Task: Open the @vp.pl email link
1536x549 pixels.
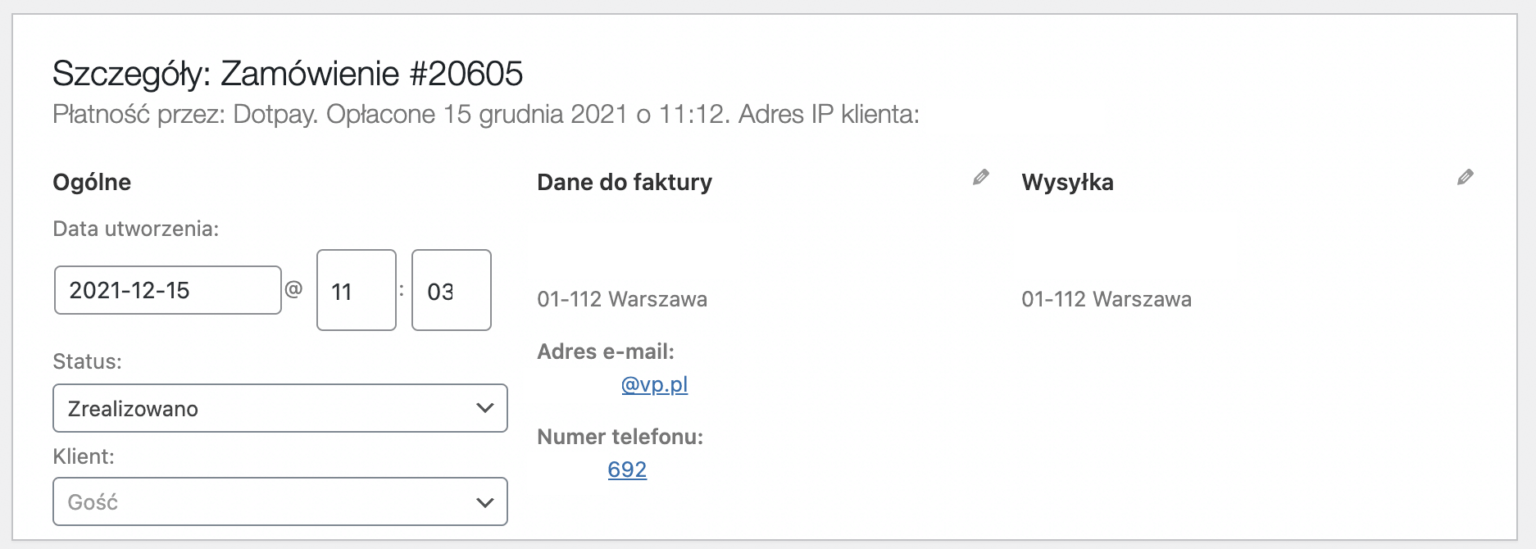Action: click(x=655, y=385)
